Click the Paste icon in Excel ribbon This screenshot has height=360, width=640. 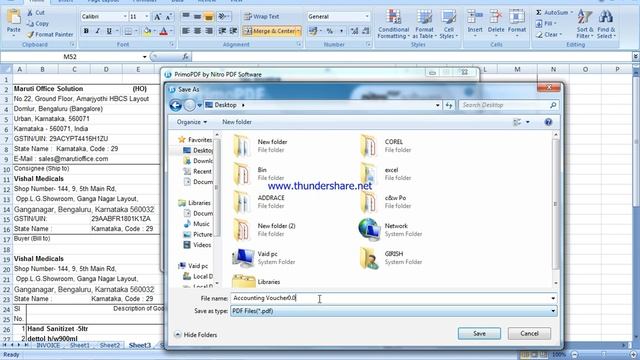[13, 17]
